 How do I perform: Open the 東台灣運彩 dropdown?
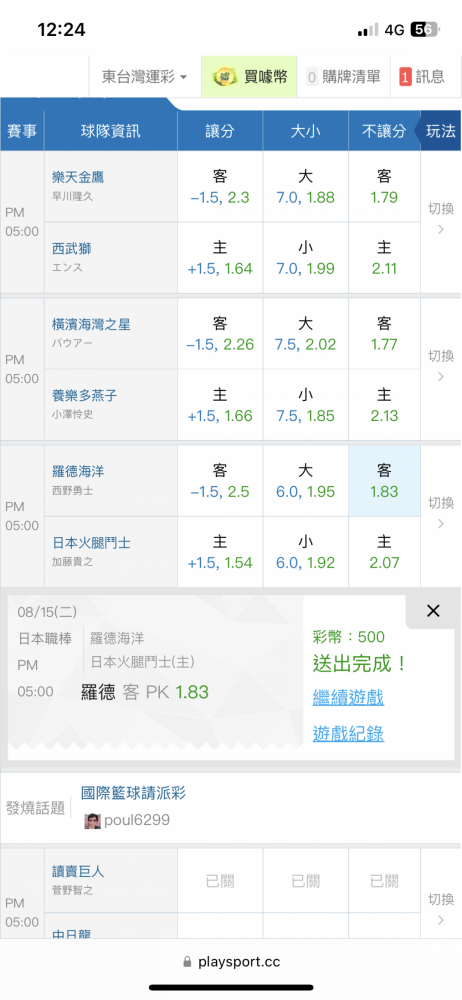click(x=145, y=77)
